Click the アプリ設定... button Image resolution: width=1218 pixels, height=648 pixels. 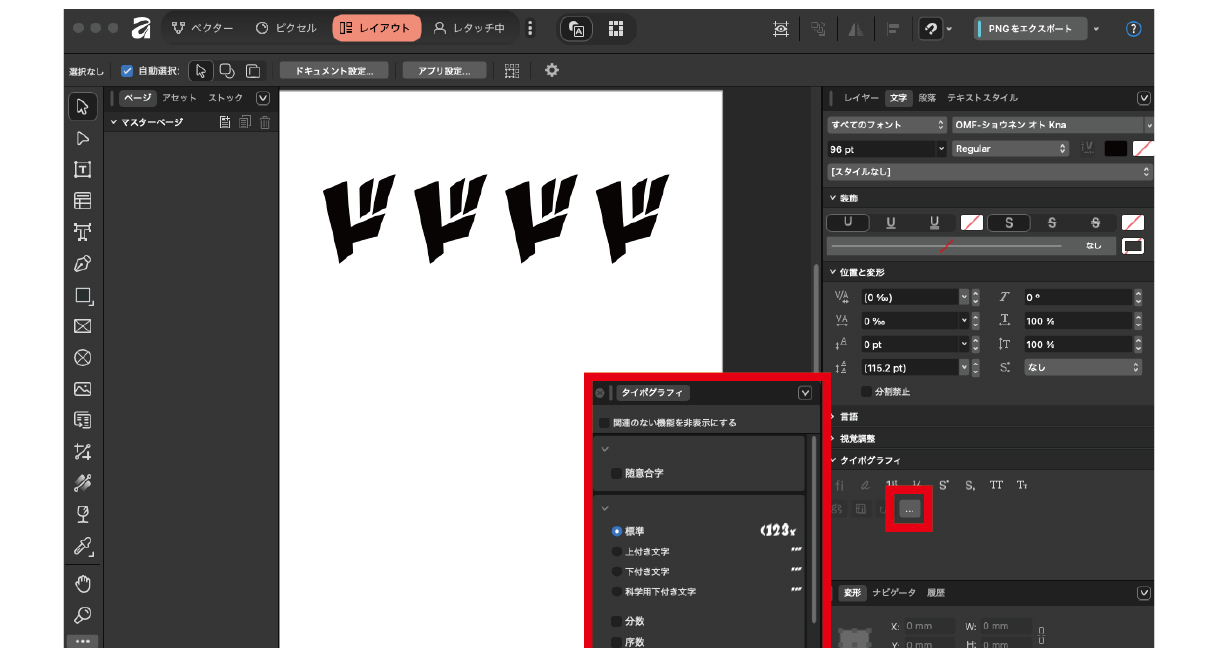coord(444,71)
